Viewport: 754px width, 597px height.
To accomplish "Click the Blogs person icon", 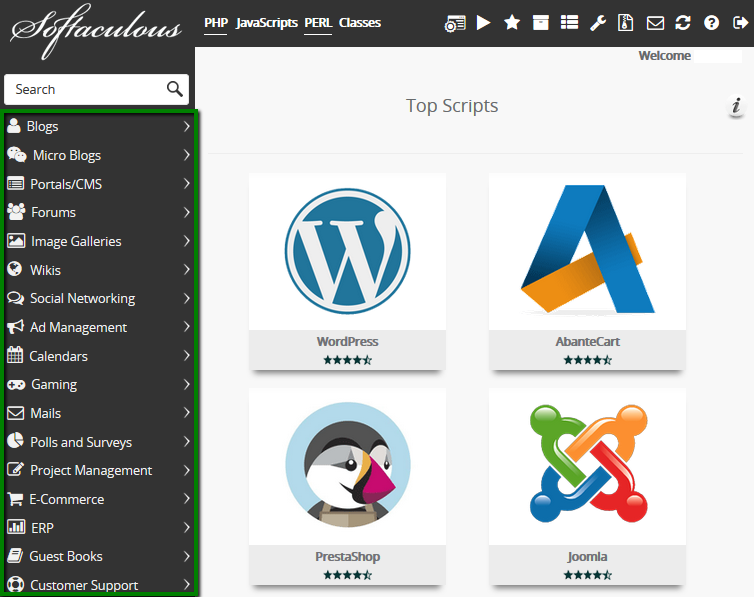I will [14, 125].
